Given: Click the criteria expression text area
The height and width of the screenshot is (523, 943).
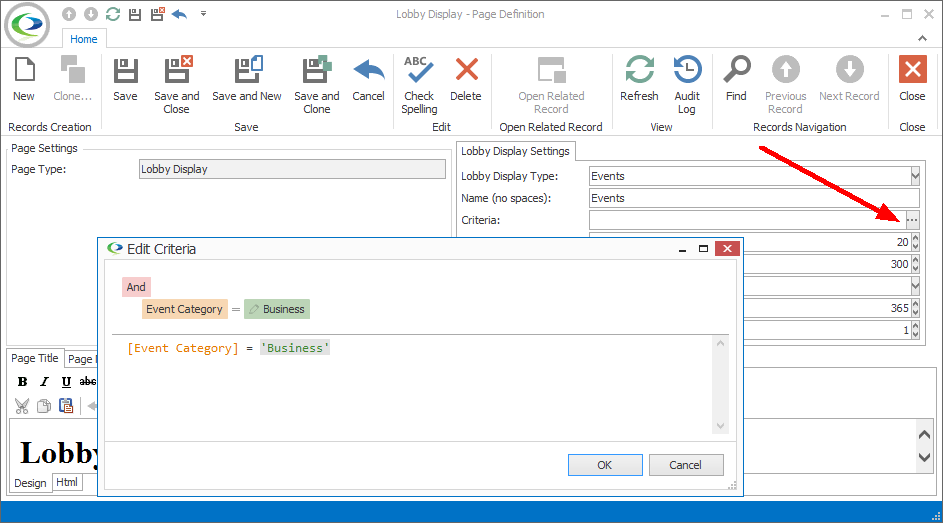Looking at the screenshot, I should click(x=412, y=385).
